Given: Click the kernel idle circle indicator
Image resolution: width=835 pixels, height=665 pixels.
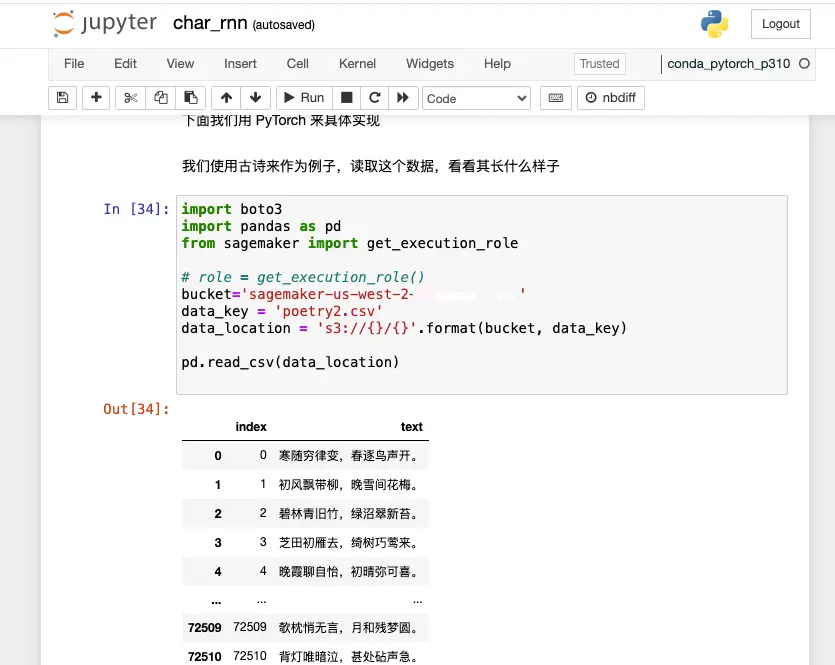Looking at the screenshot, I should (804, 64).
